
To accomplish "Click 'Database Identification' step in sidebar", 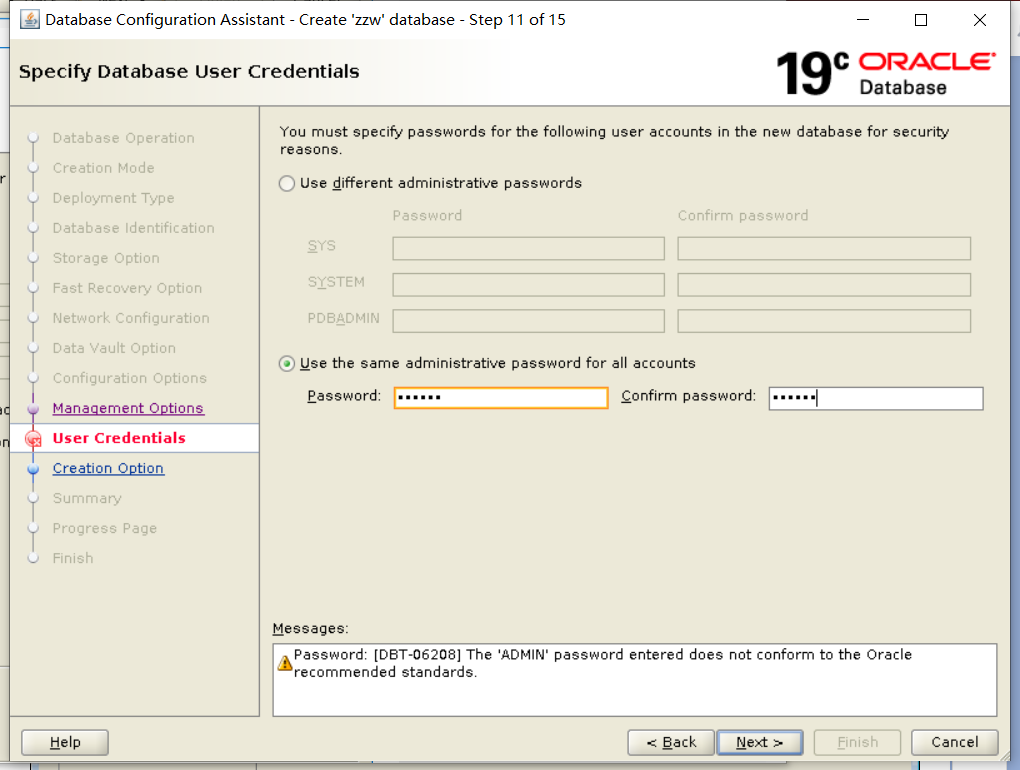I will click(x=133, y=228).
